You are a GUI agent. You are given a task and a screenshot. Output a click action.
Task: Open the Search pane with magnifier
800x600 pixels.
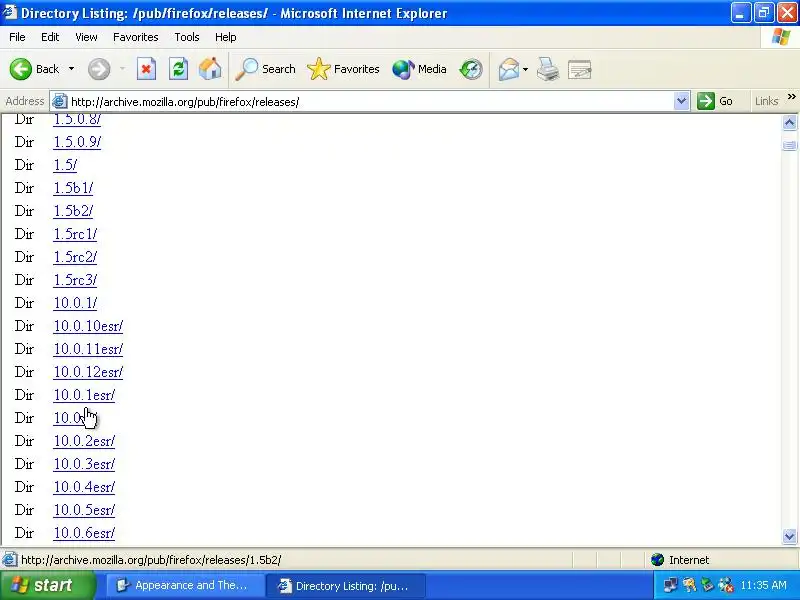[x=265, y=69]
